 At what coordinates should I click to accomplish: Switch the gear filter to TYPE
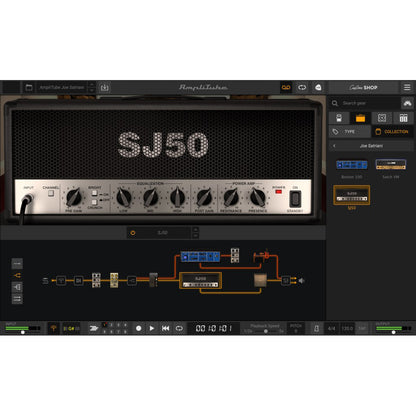[350, 132]
